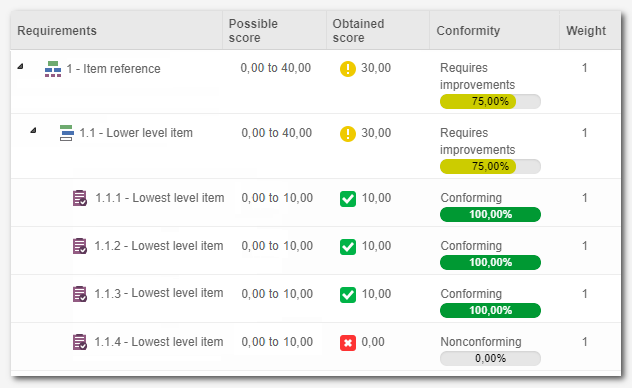Click the Lower level item icon
The width and height of the screenshot is (632, 388).
67,133
